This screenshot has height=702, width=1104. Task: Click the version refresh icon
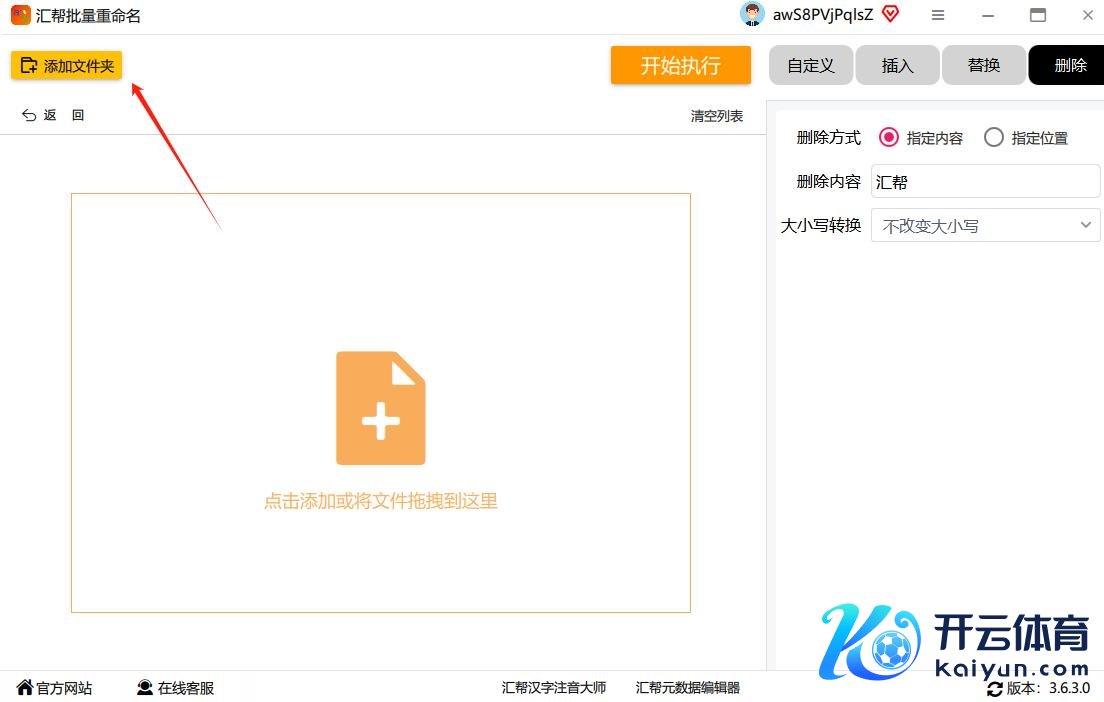point(994,689)
